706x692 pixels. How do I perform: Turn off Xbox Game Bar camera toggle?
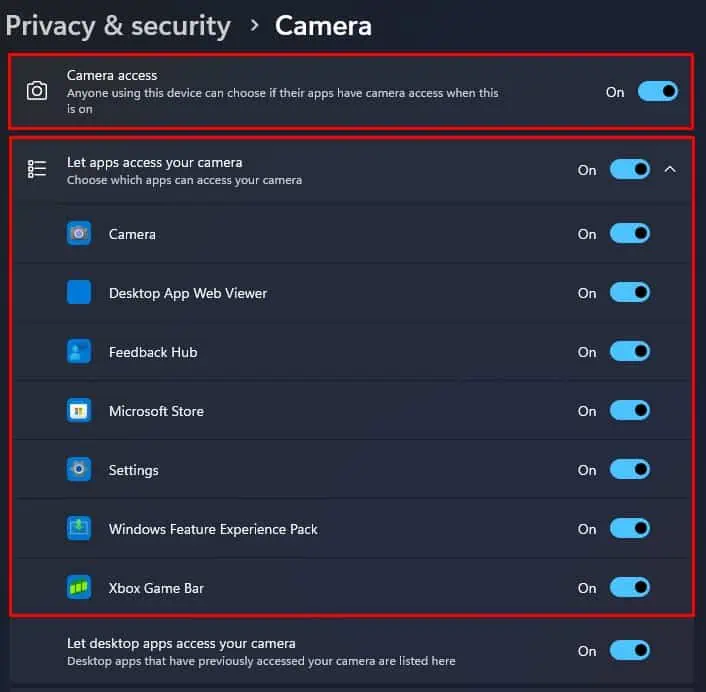tap(629, 588)
